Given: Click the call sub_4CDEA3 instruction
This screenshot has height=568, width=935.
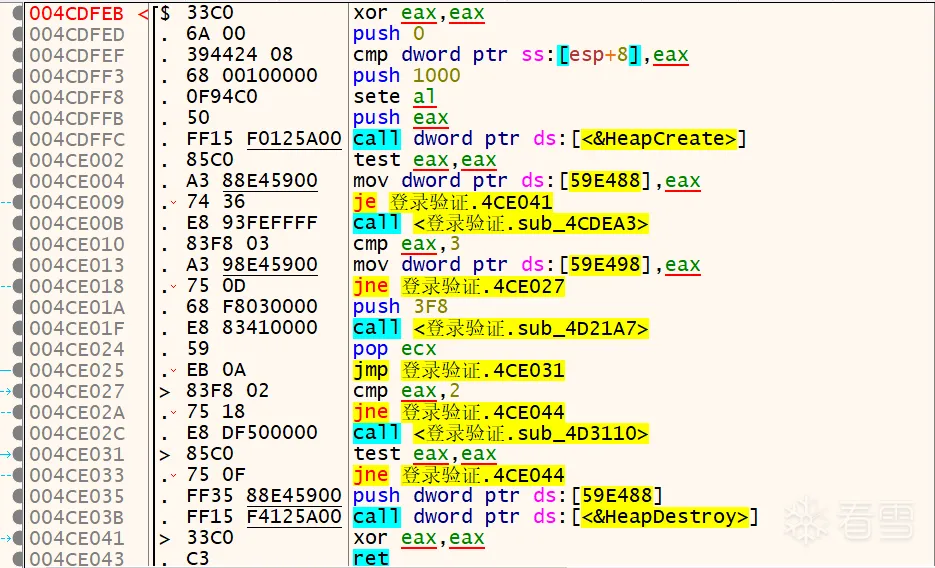Looking at the screenshot, I should [x=500, y=223].
